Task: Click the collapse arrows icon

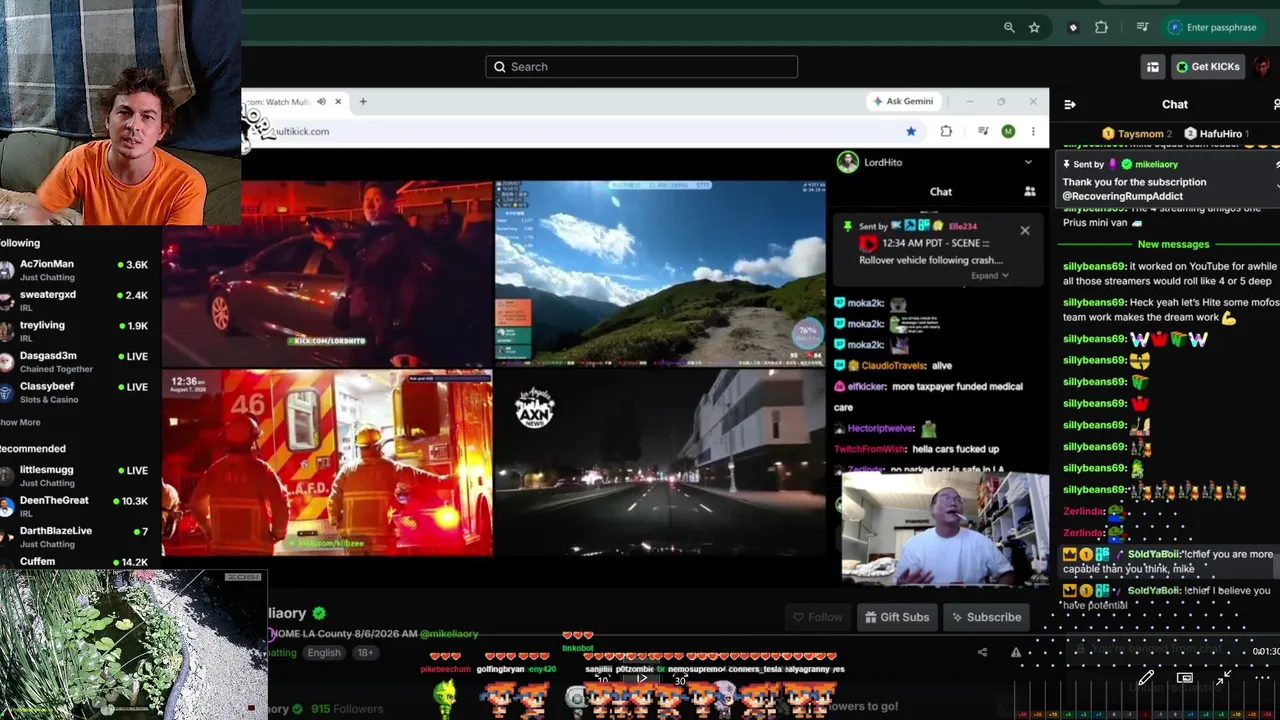Action: click(x=1223, y=678)
